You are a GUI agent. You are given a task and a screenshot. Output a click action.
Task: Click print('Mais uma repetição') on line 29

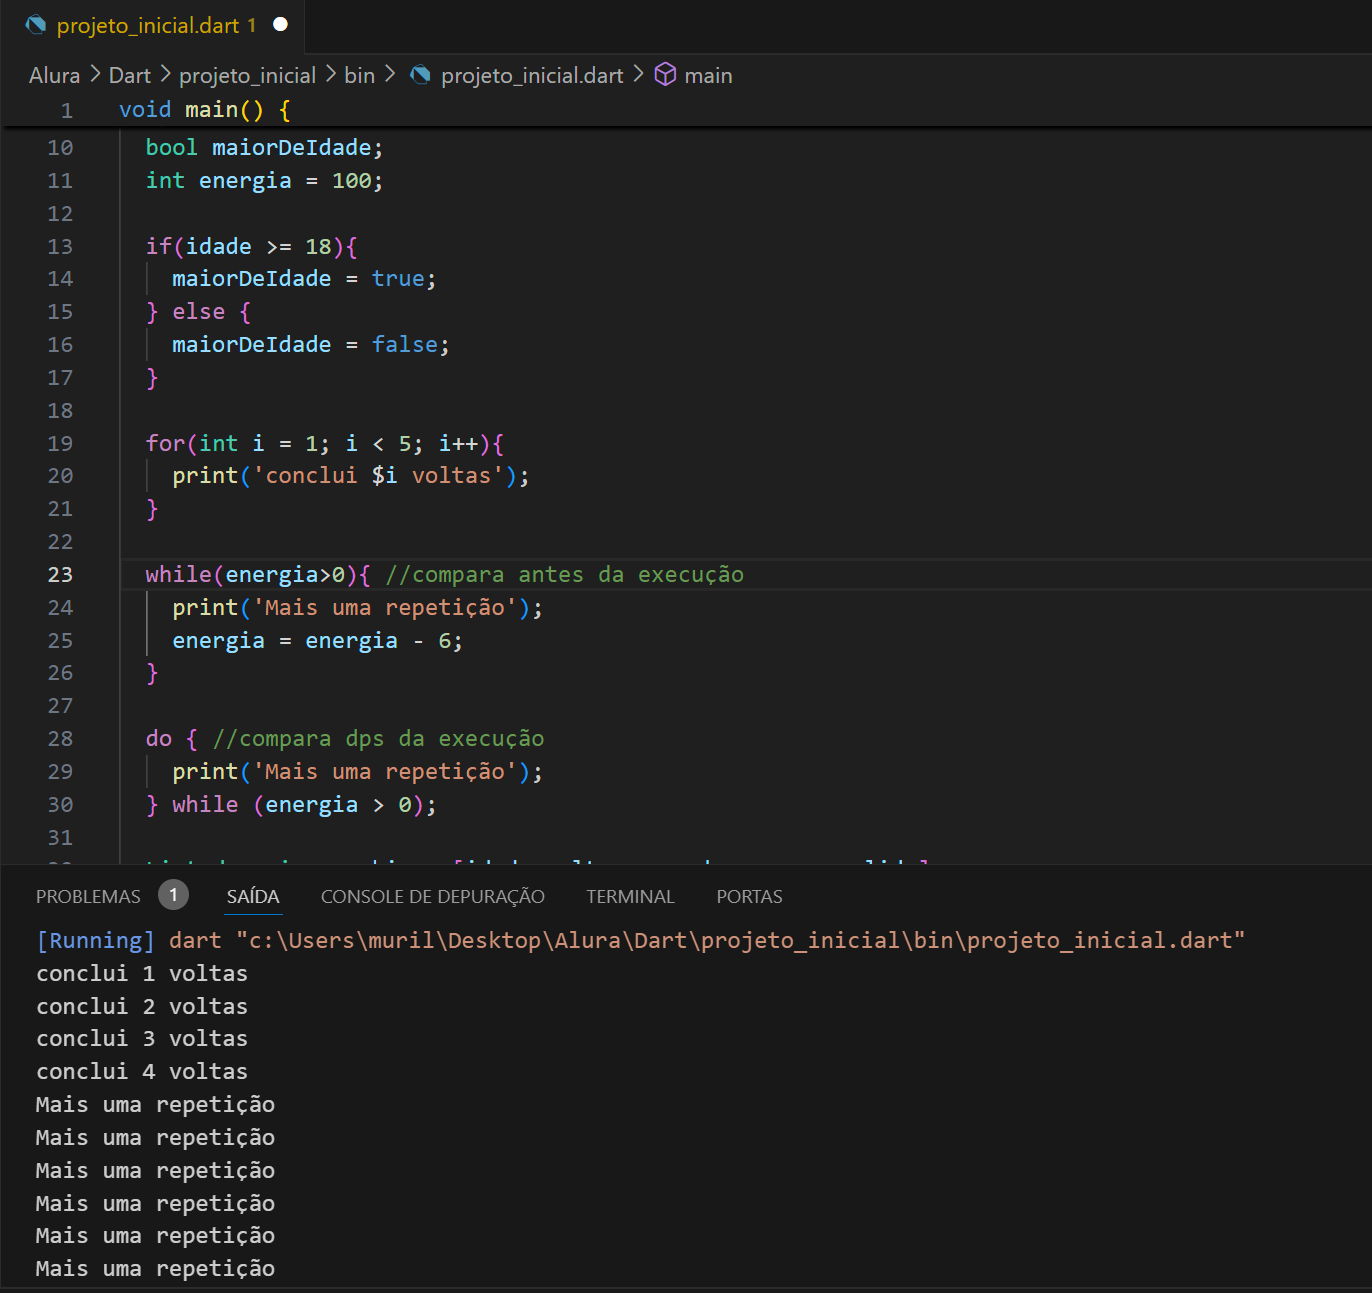[357, 772]
